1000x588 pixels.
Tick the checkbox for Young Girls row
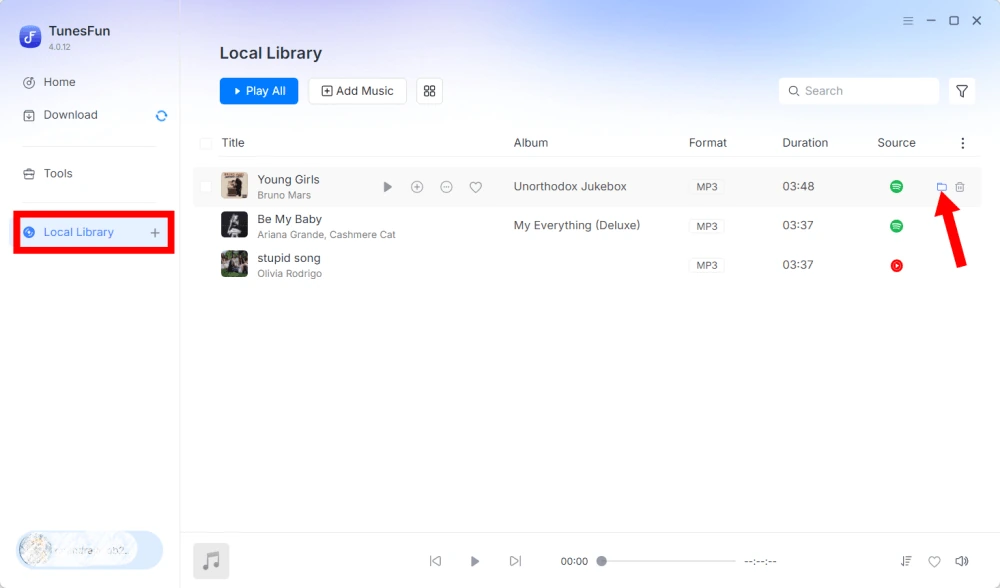tap(206, 187)
